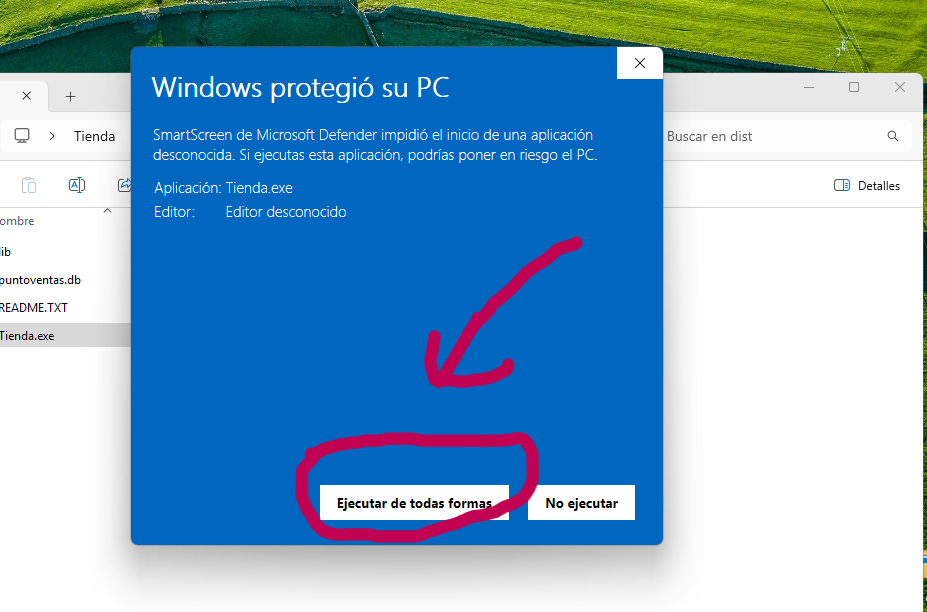Image resolution: width=927 pixels, height=612 pixels.
Task: Select the lib folder item
Action: [65, 252]
